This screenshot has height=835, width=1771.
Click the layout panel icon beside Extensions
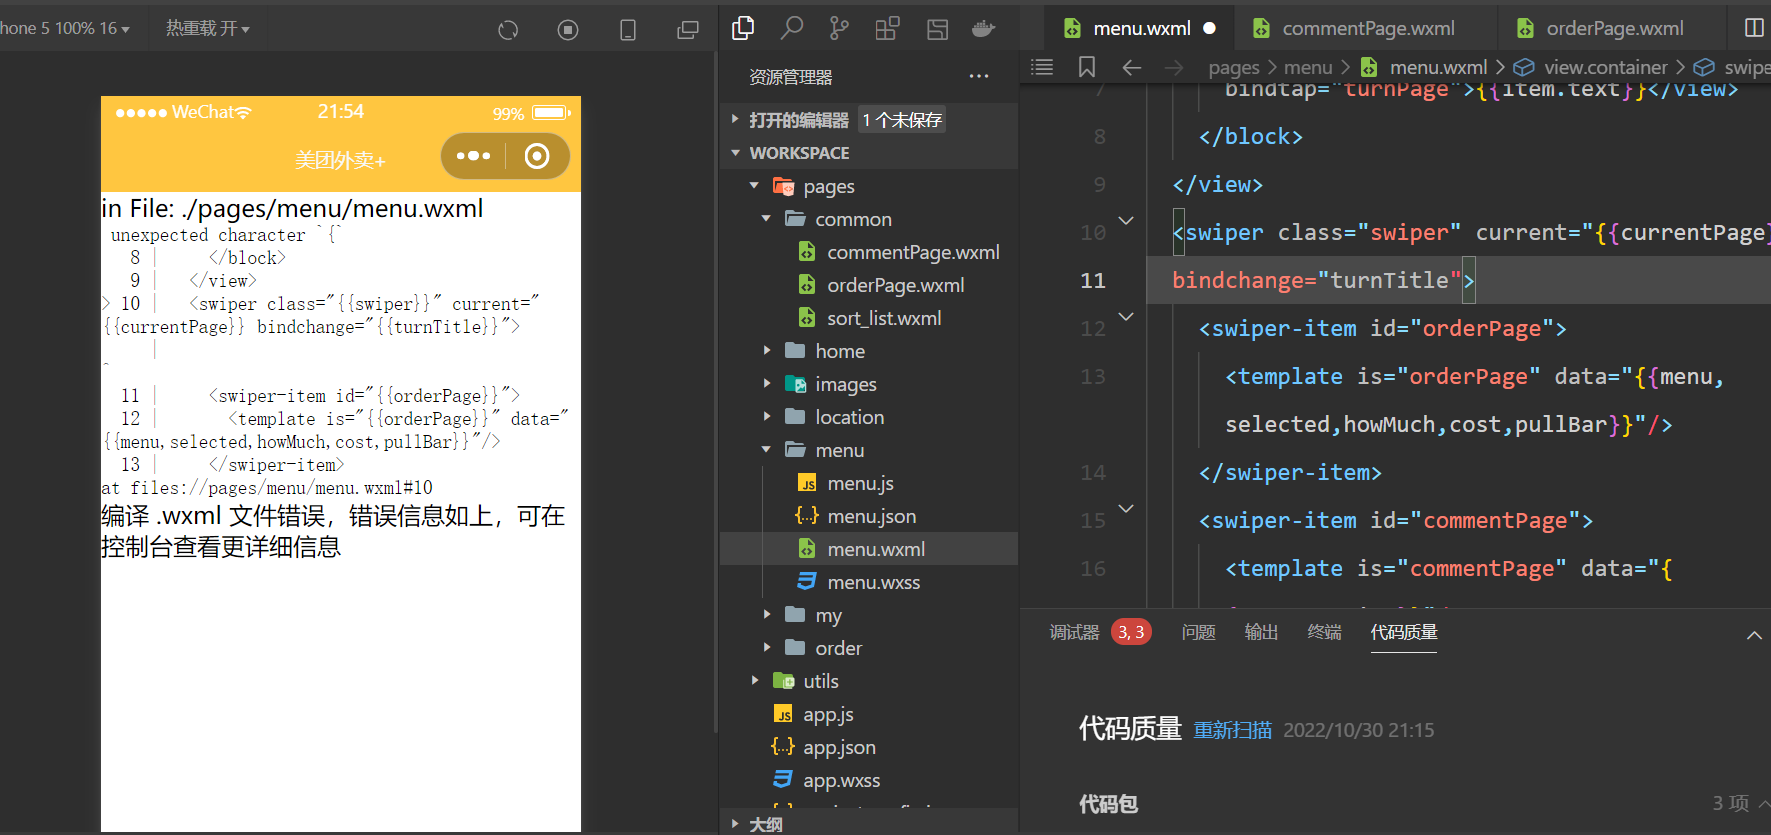tap(937, 29)
